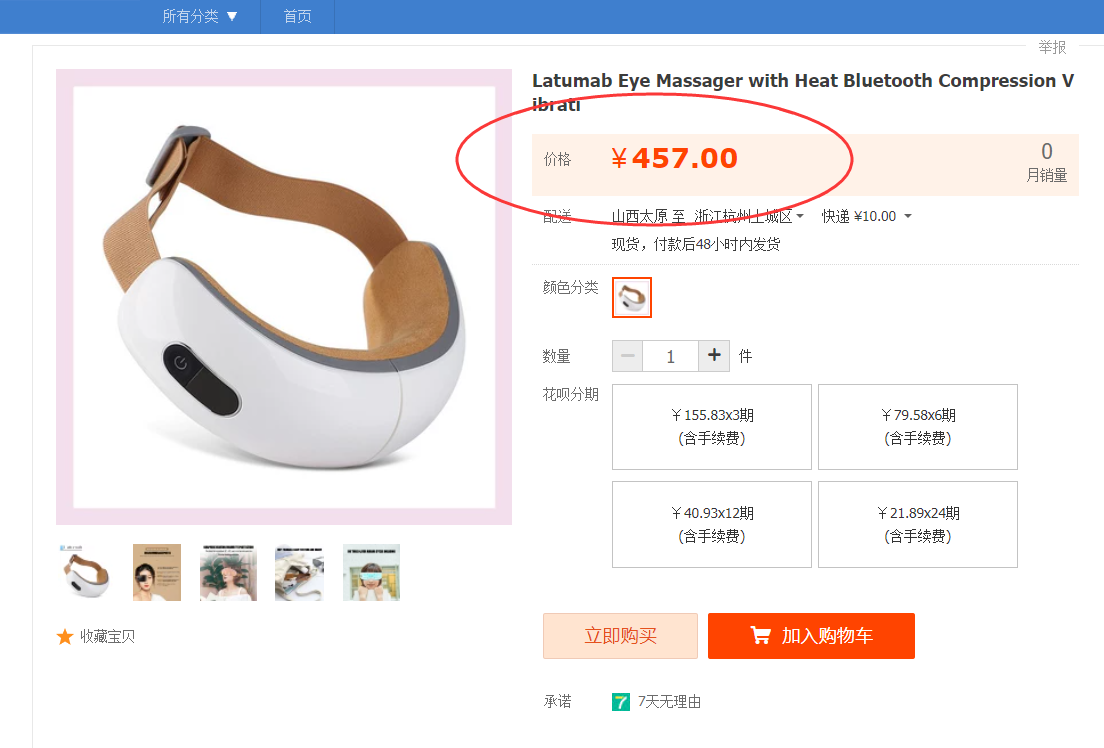Viewport: 1104px width, 748px height.
Task: Select the product color swatch under 颜色分类
Action: [x=632, y=297]
